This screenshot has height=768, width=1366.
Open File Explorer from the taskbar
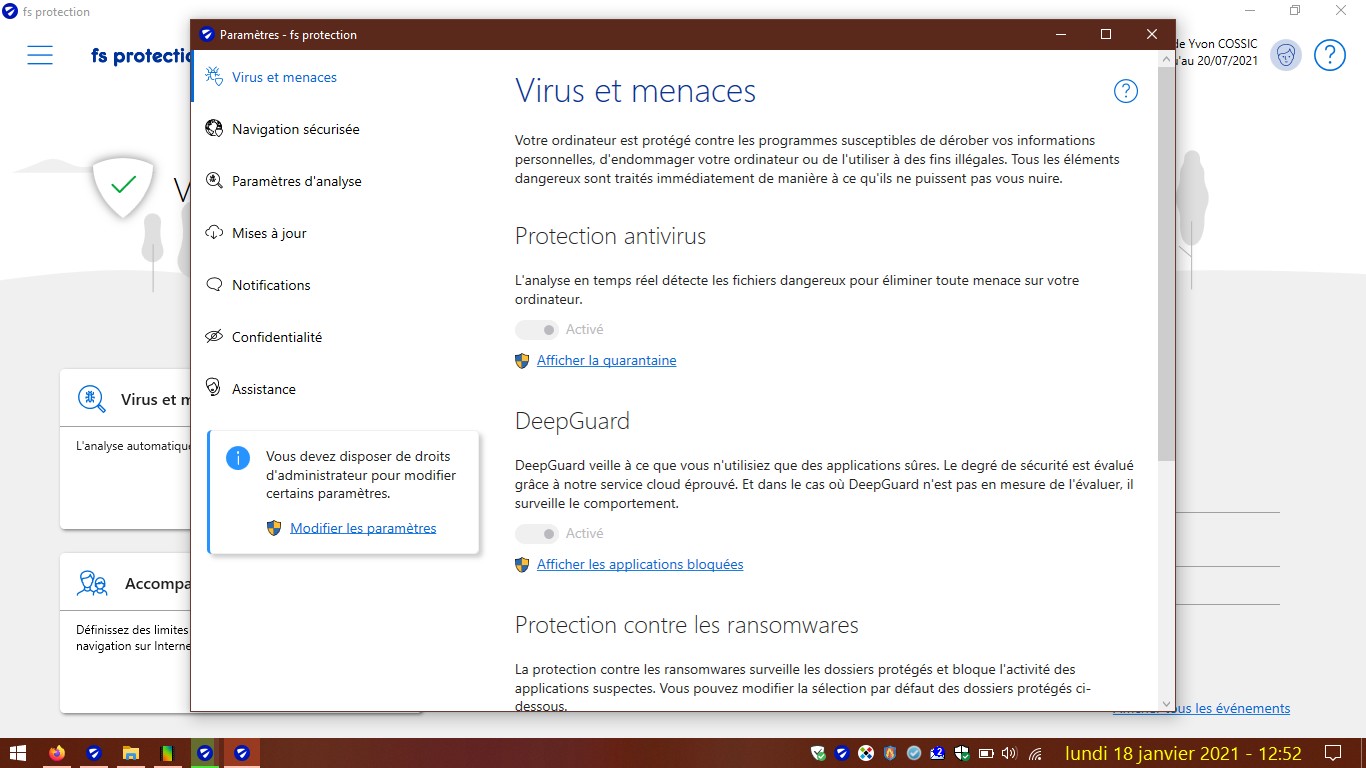point(130,753)
